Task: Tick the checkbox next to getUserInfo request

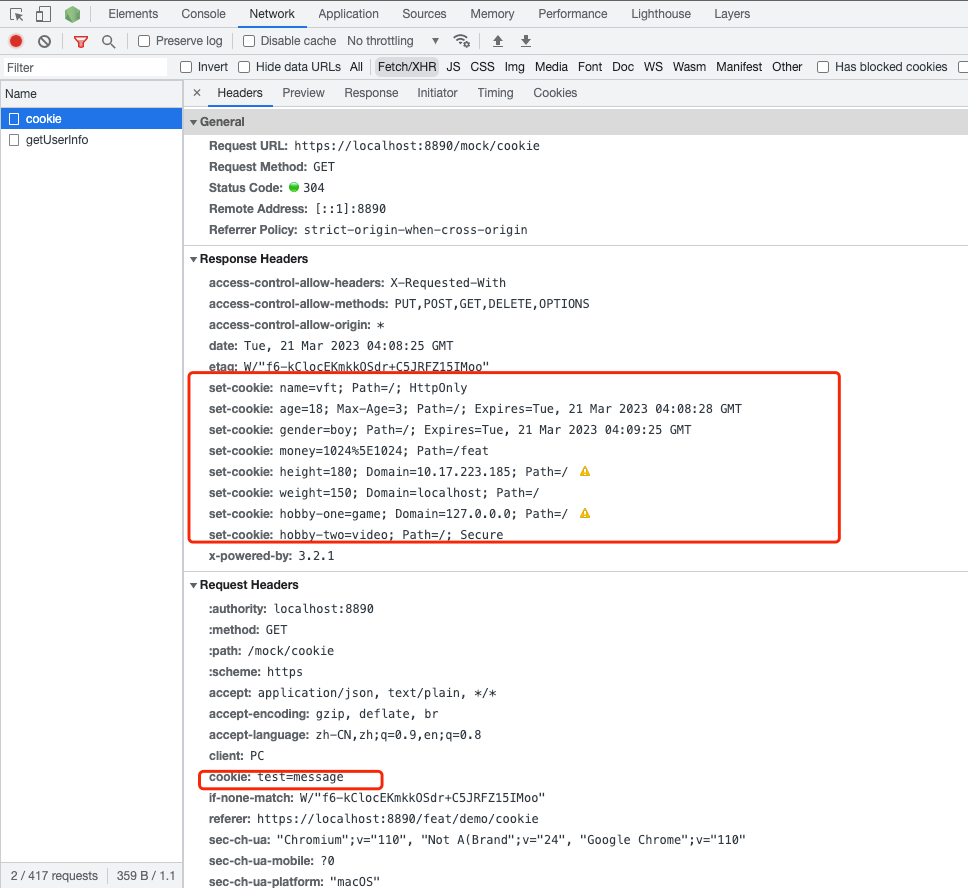Action: pyautogui.click(x=14, y=140)
